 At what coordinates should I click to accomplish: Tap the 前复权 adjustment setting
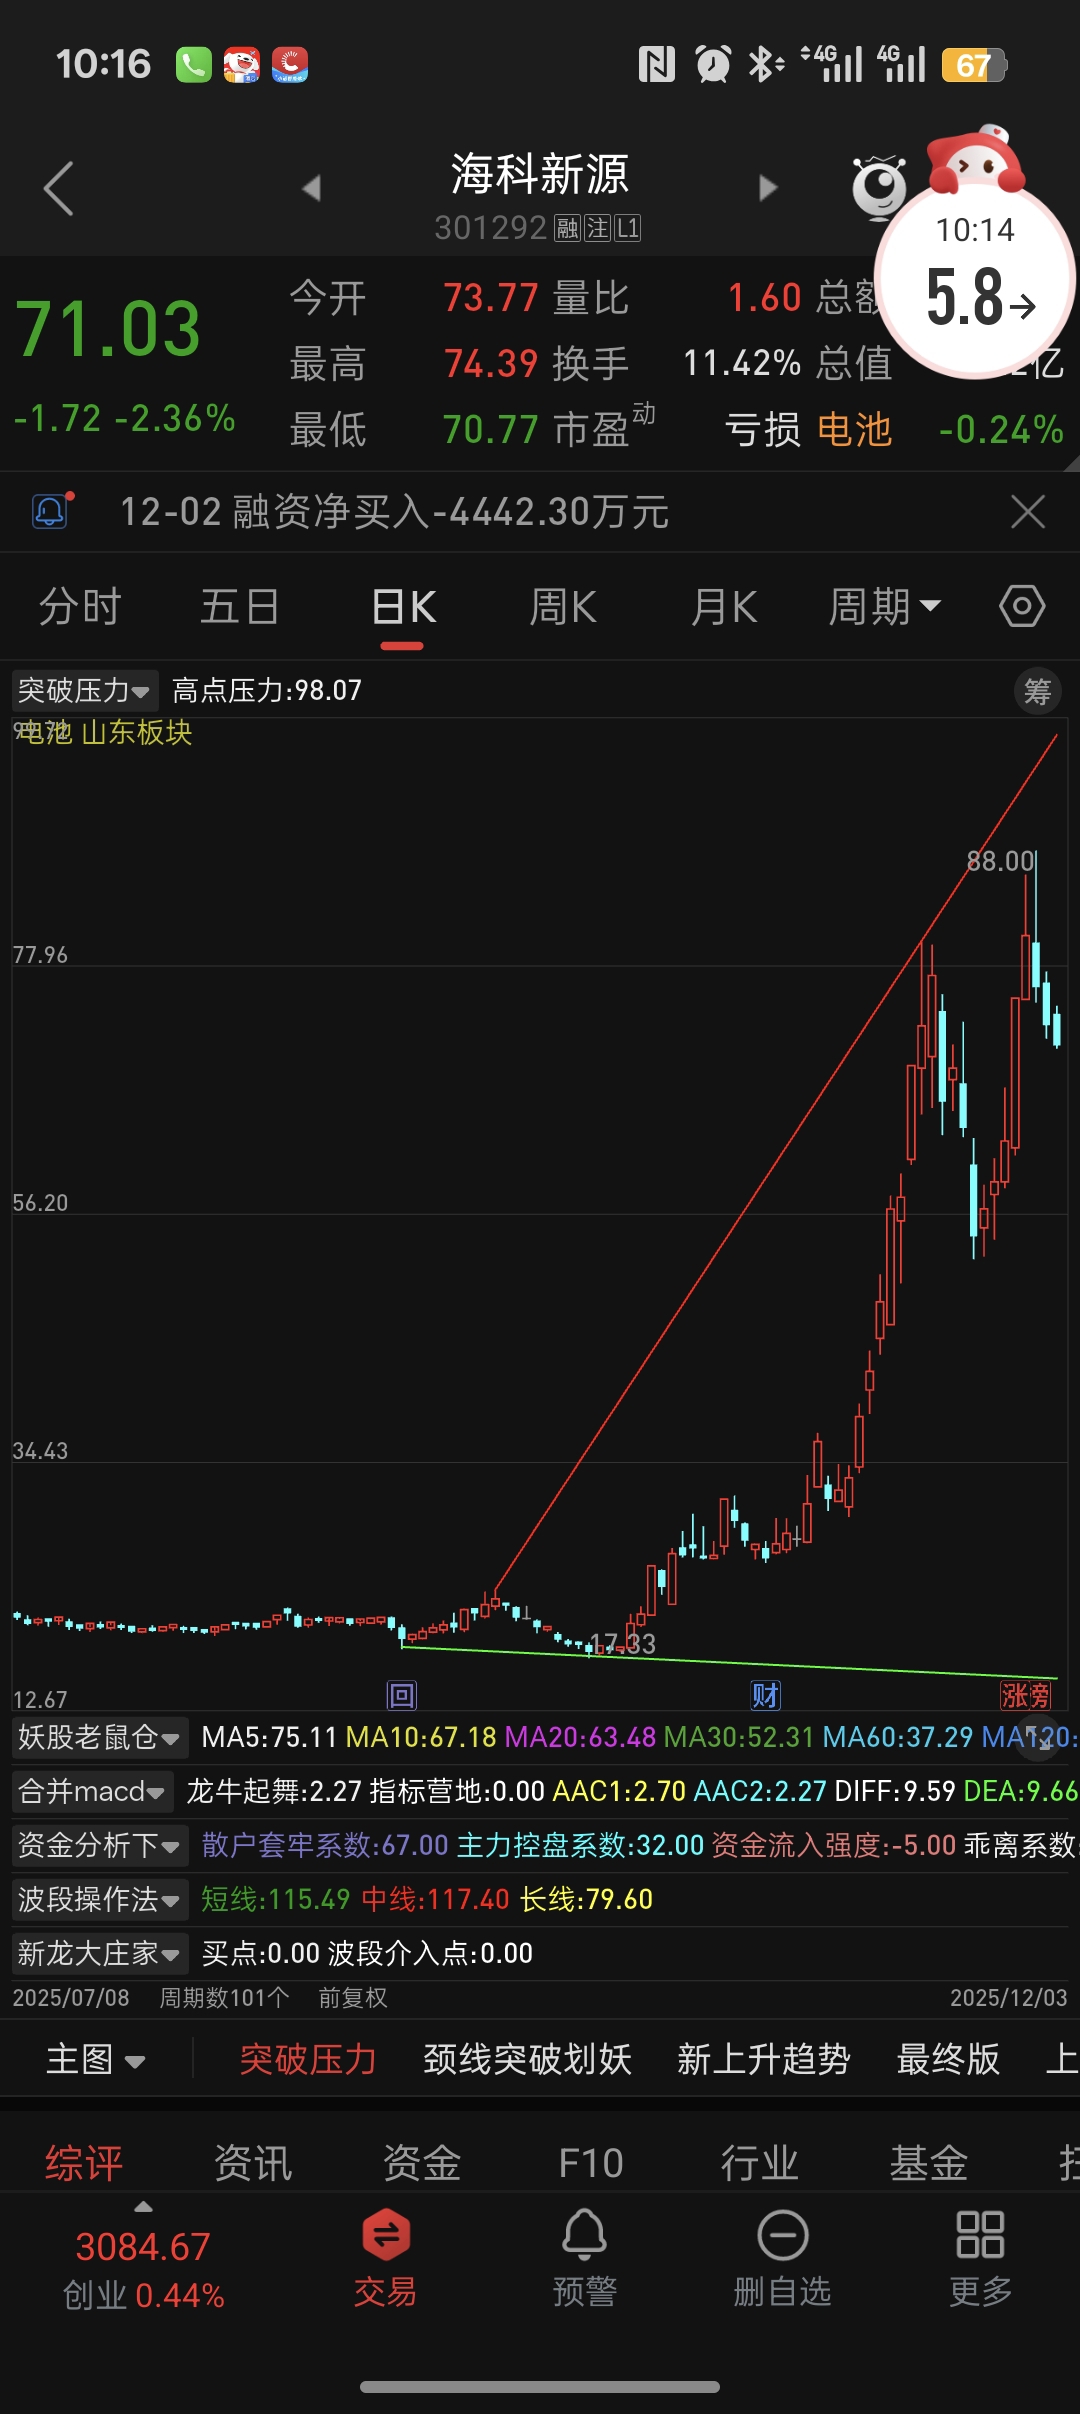tap(353, 1998)
